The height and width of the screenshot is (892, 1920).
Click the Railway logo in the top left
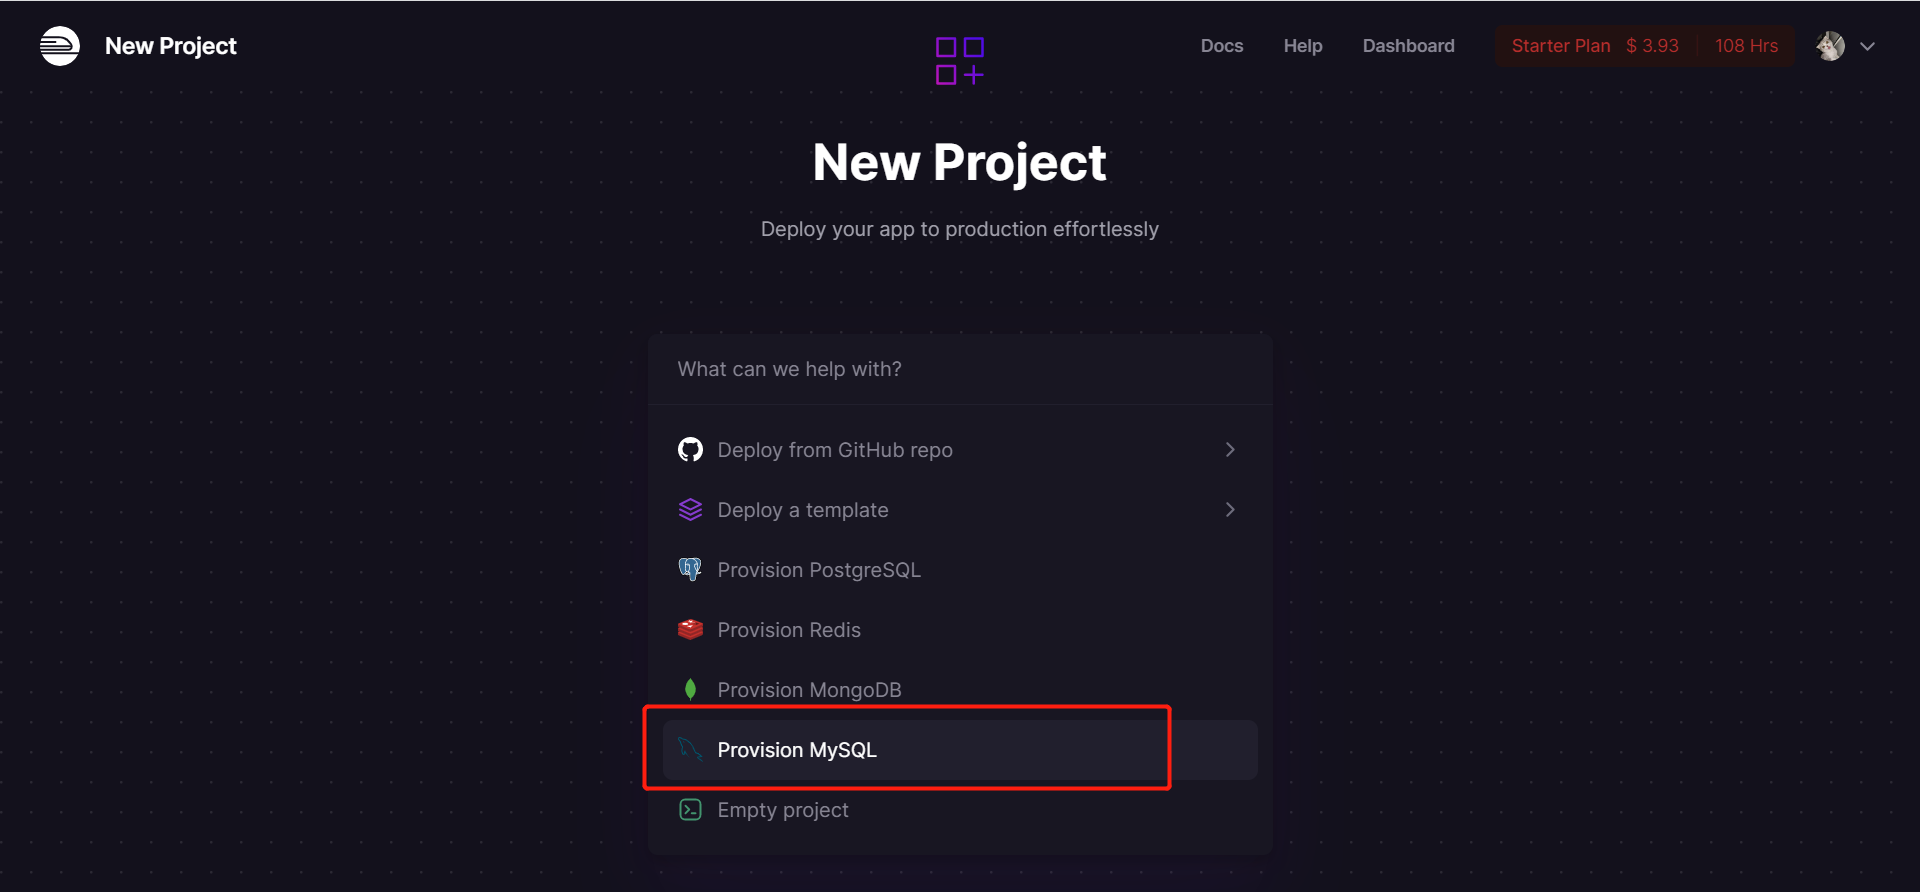pyautogui.click(x=59, y=45)
